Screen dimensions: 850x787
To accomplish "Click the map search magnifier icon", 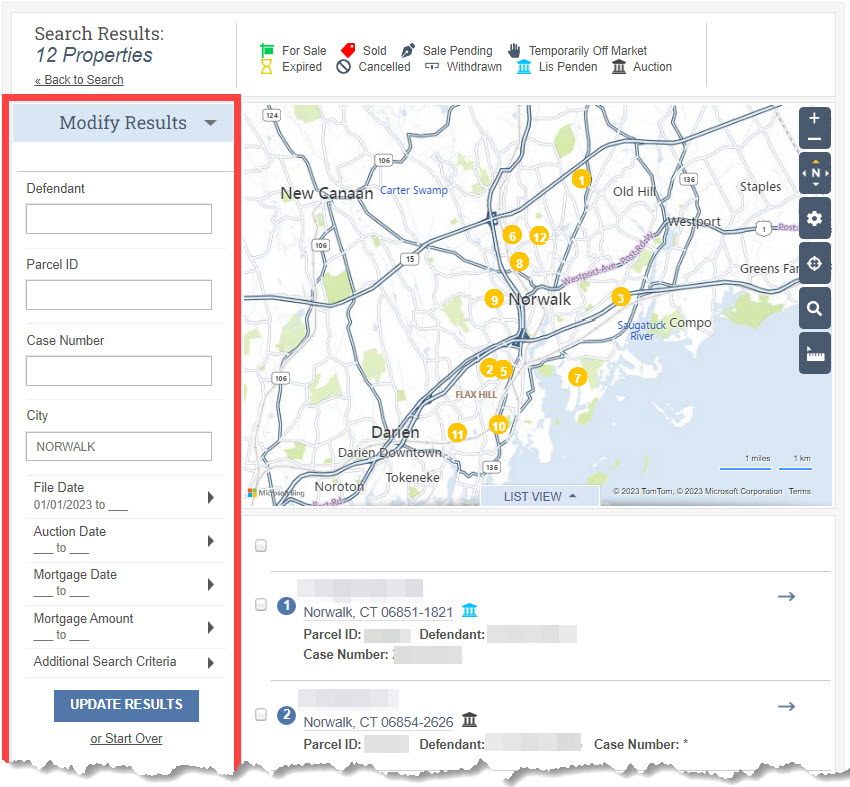I will 814,308.
